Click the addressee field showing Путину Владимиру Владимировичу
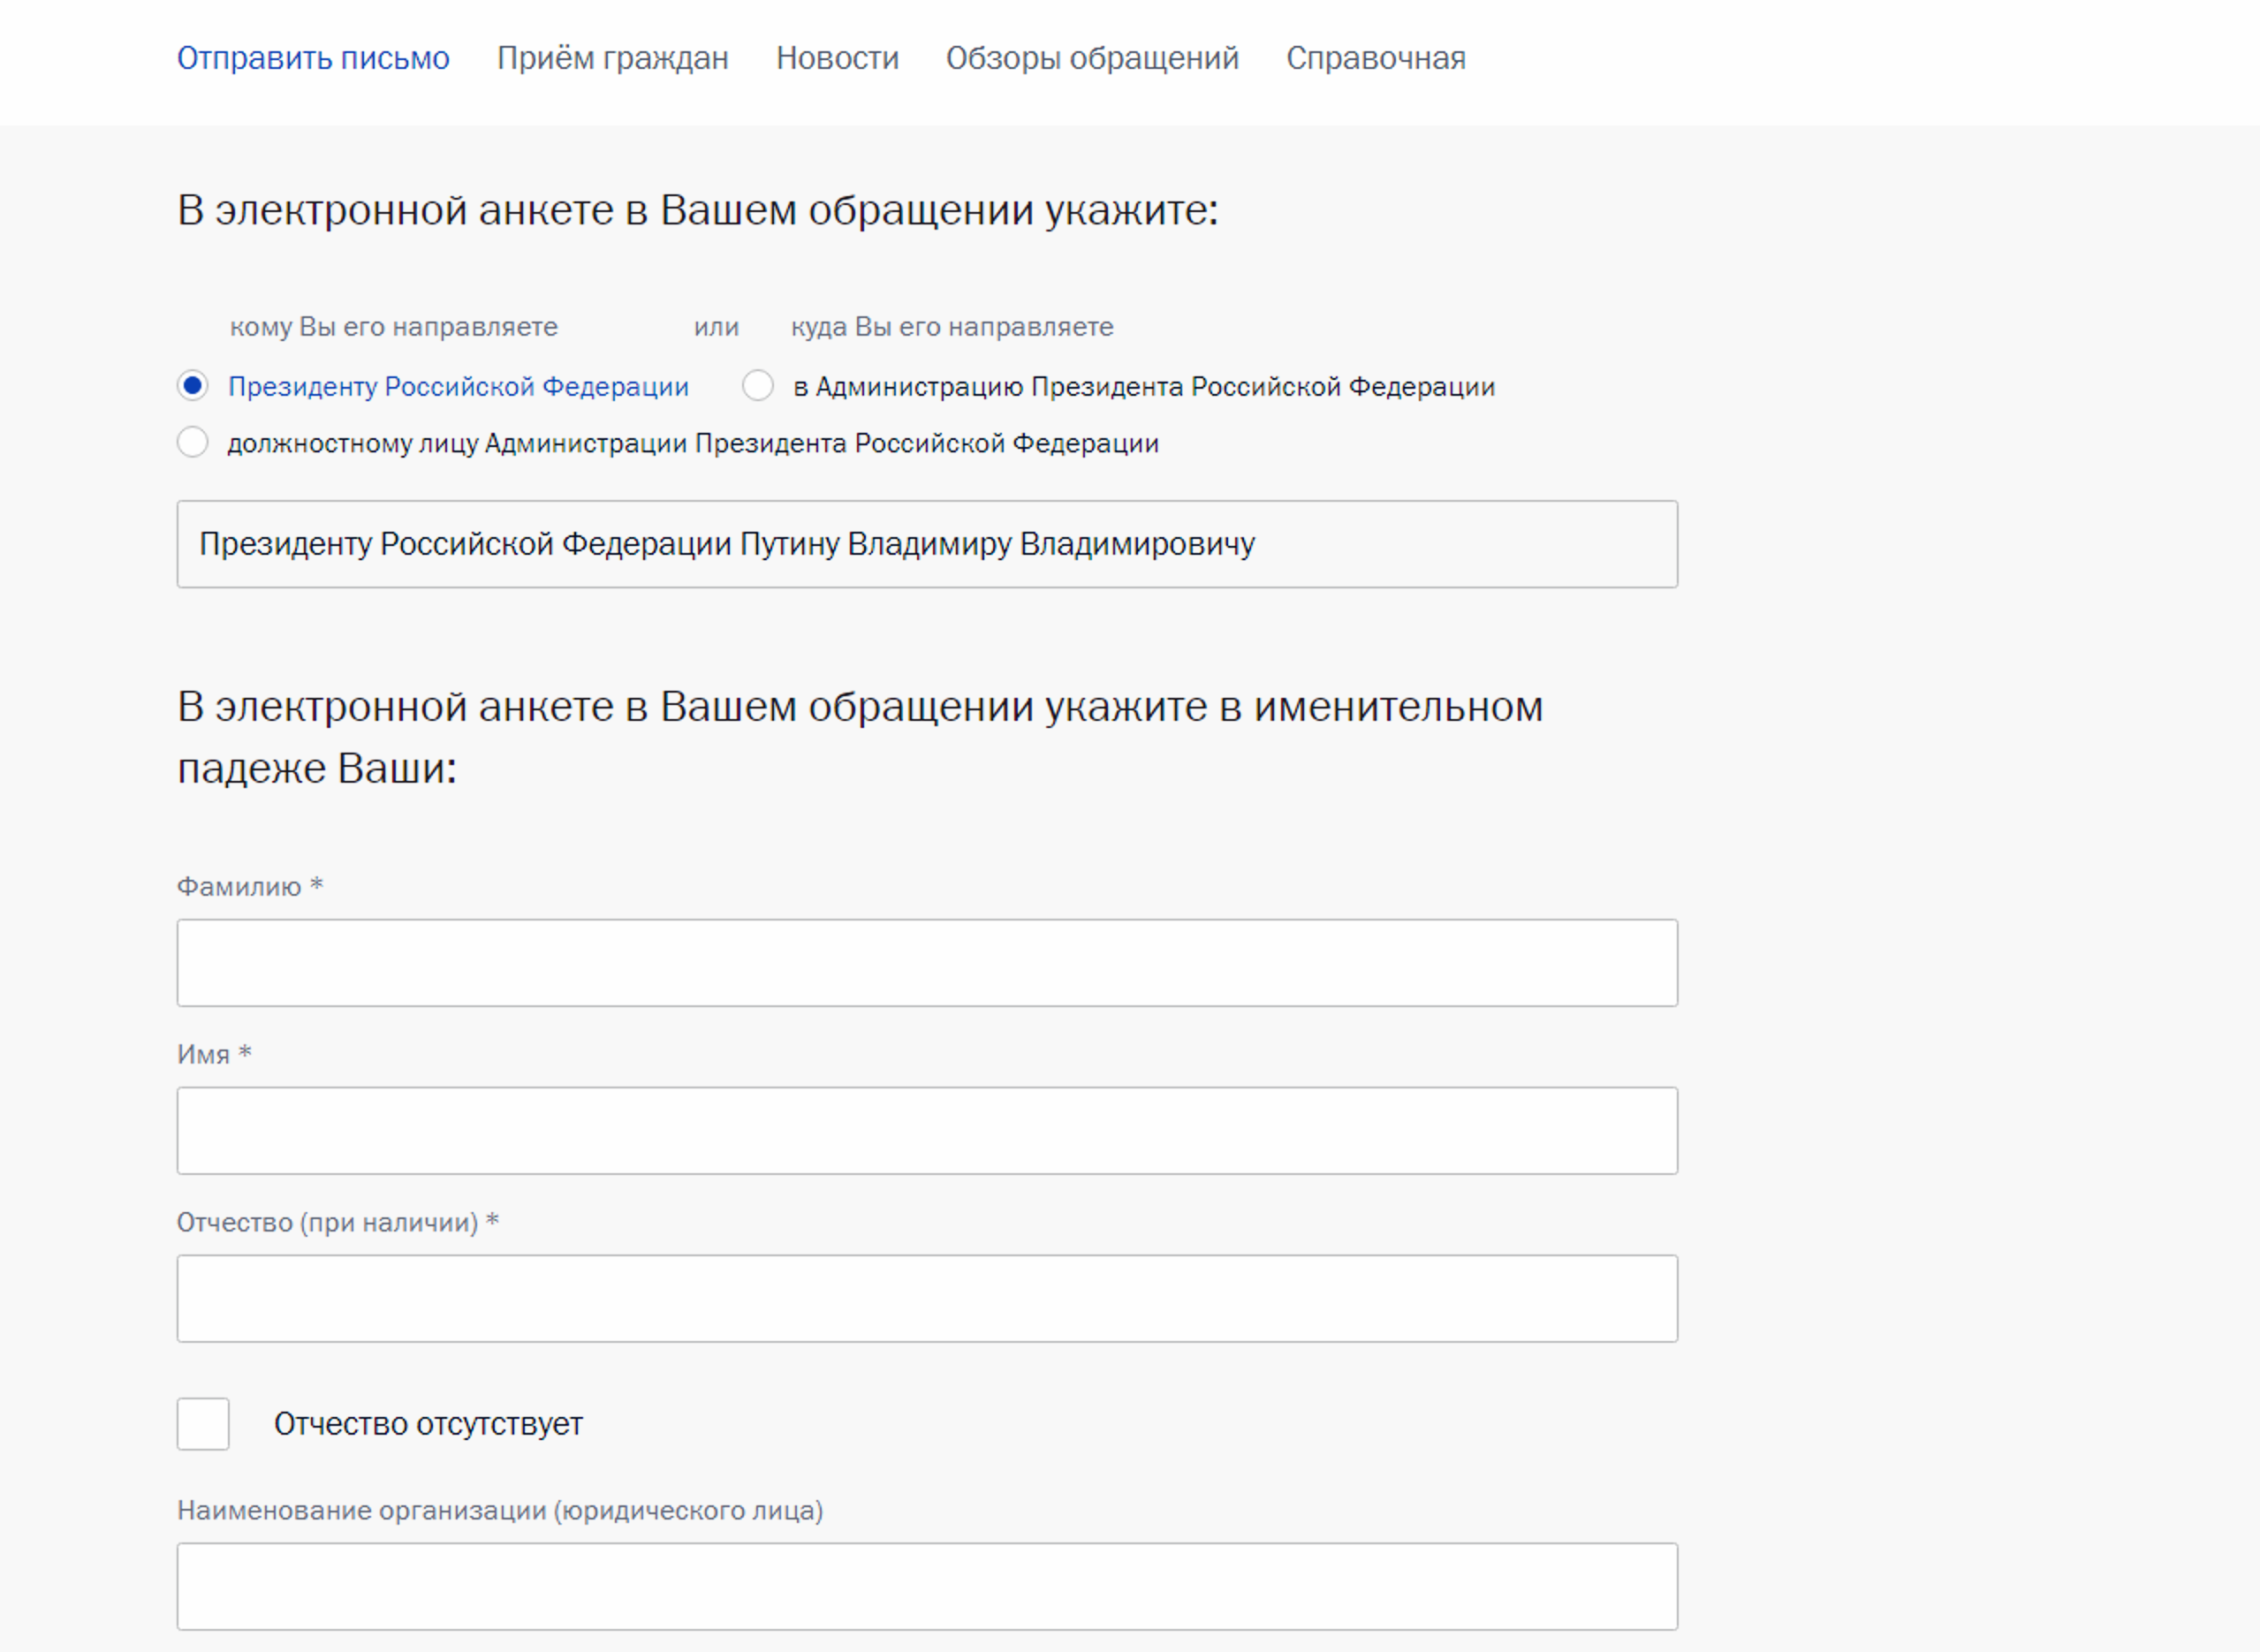2260x1652 pixels. point(927,544)
